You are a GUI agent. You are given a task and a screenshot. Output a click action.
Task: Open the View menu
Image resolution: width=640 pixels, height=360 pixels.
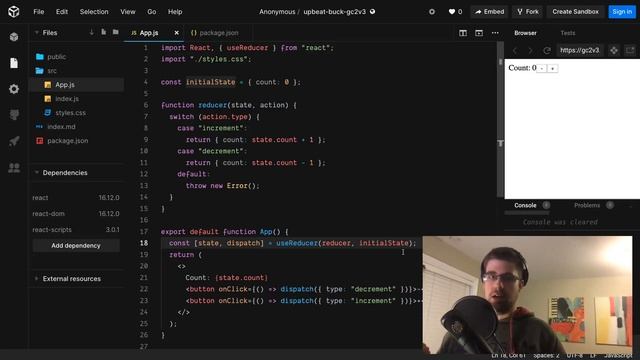point(128,12)
